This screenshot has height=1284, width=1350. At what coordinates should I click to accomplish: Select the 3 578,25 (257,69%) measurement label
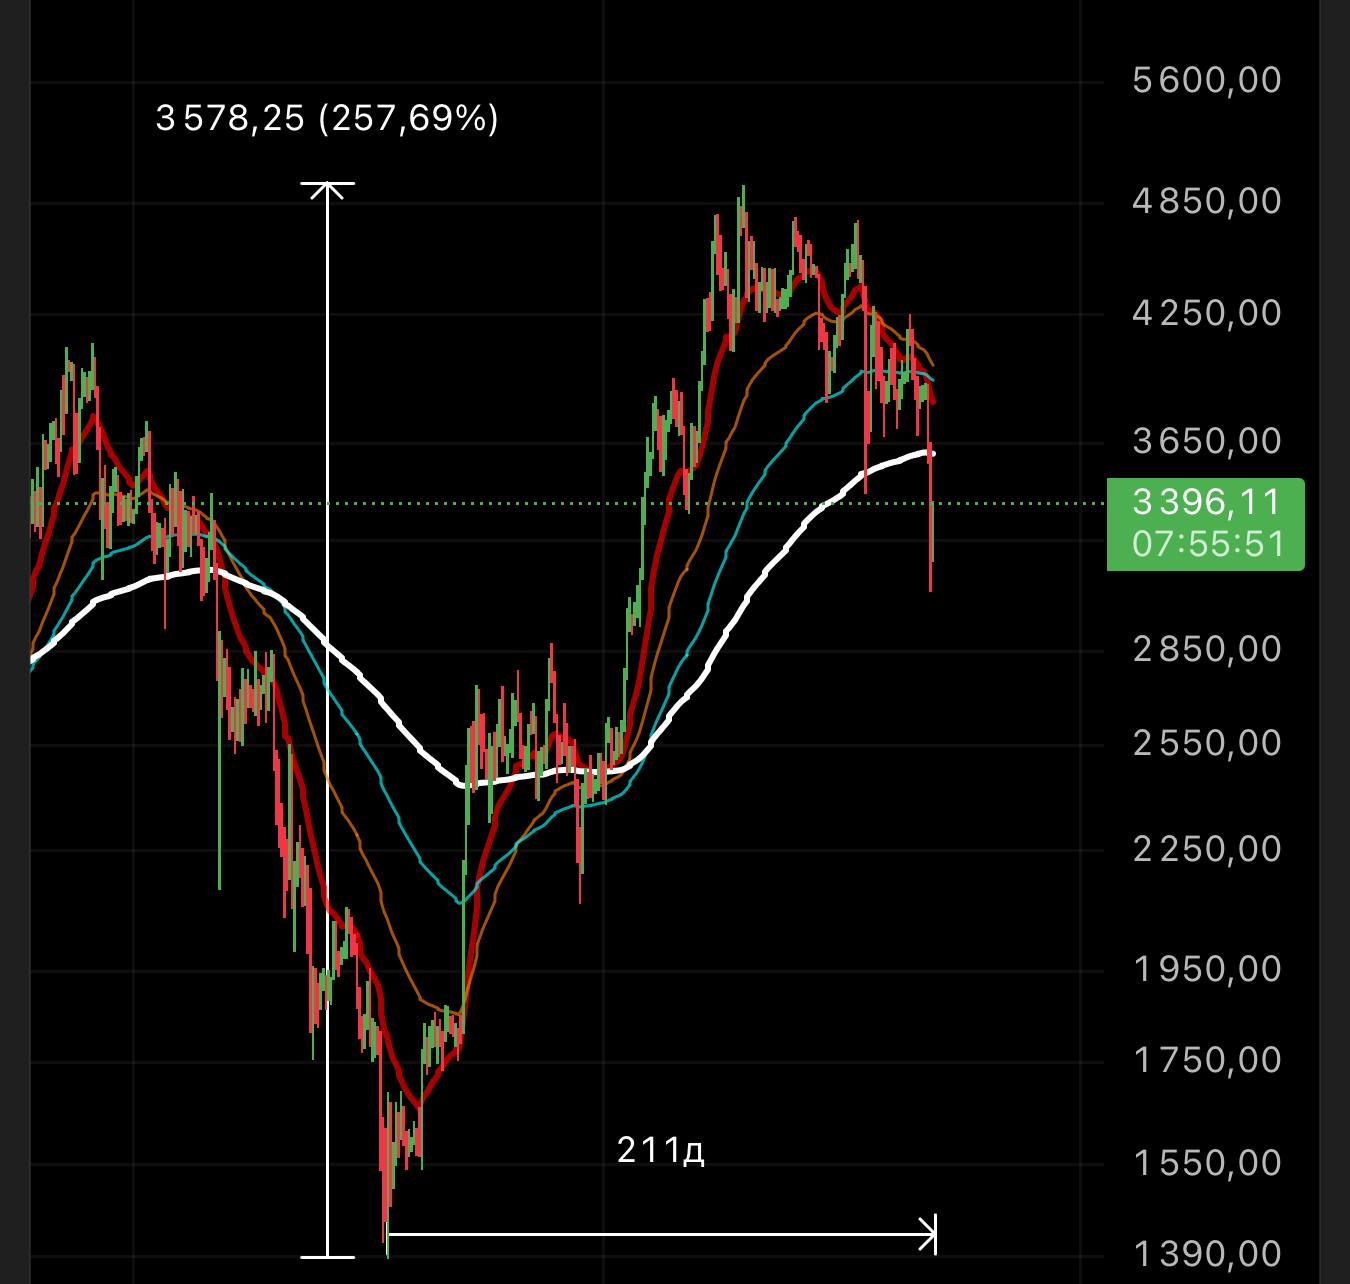[x=327, y=119]
